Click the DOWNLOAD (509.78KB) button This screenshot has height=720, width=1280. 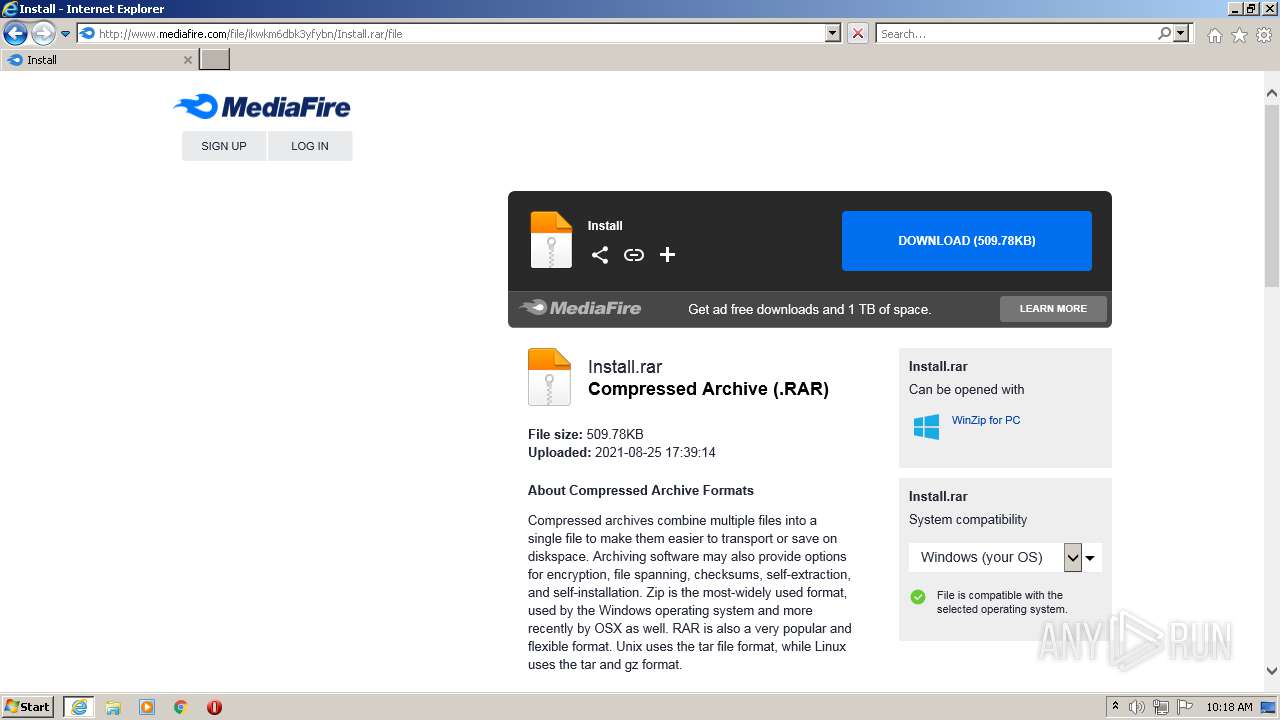(x=967, y=241)
